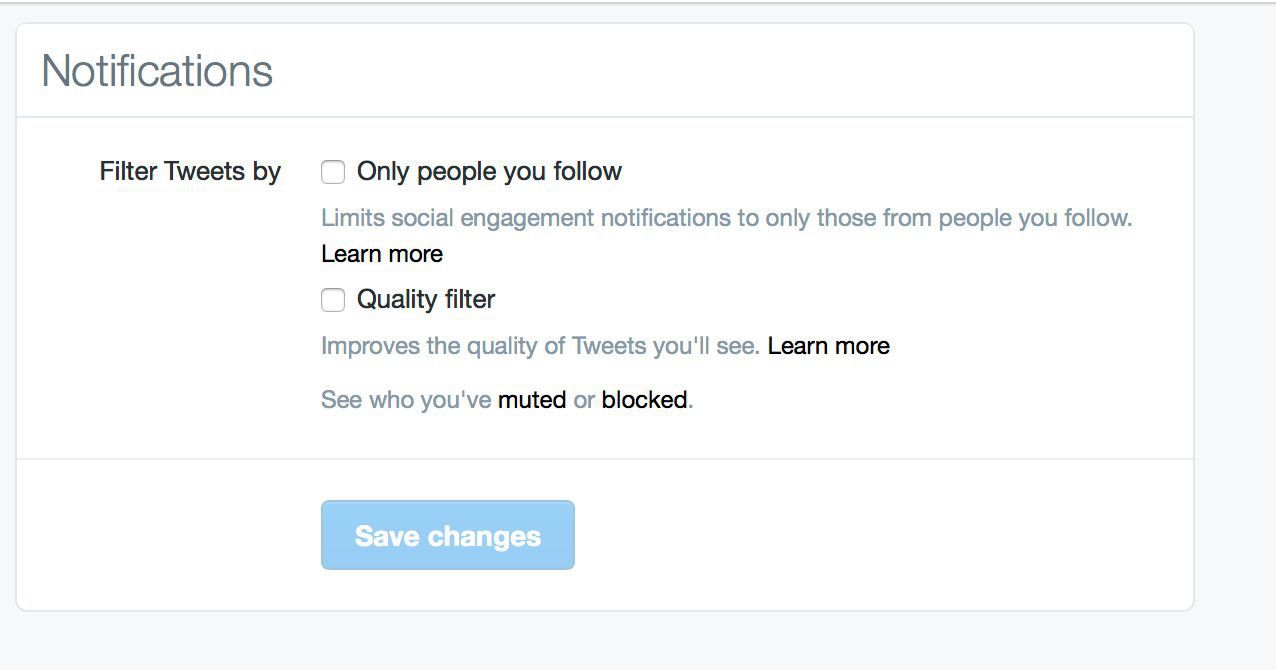
Task: Click blank footer space right of Save changes
Action: point(880,535)
